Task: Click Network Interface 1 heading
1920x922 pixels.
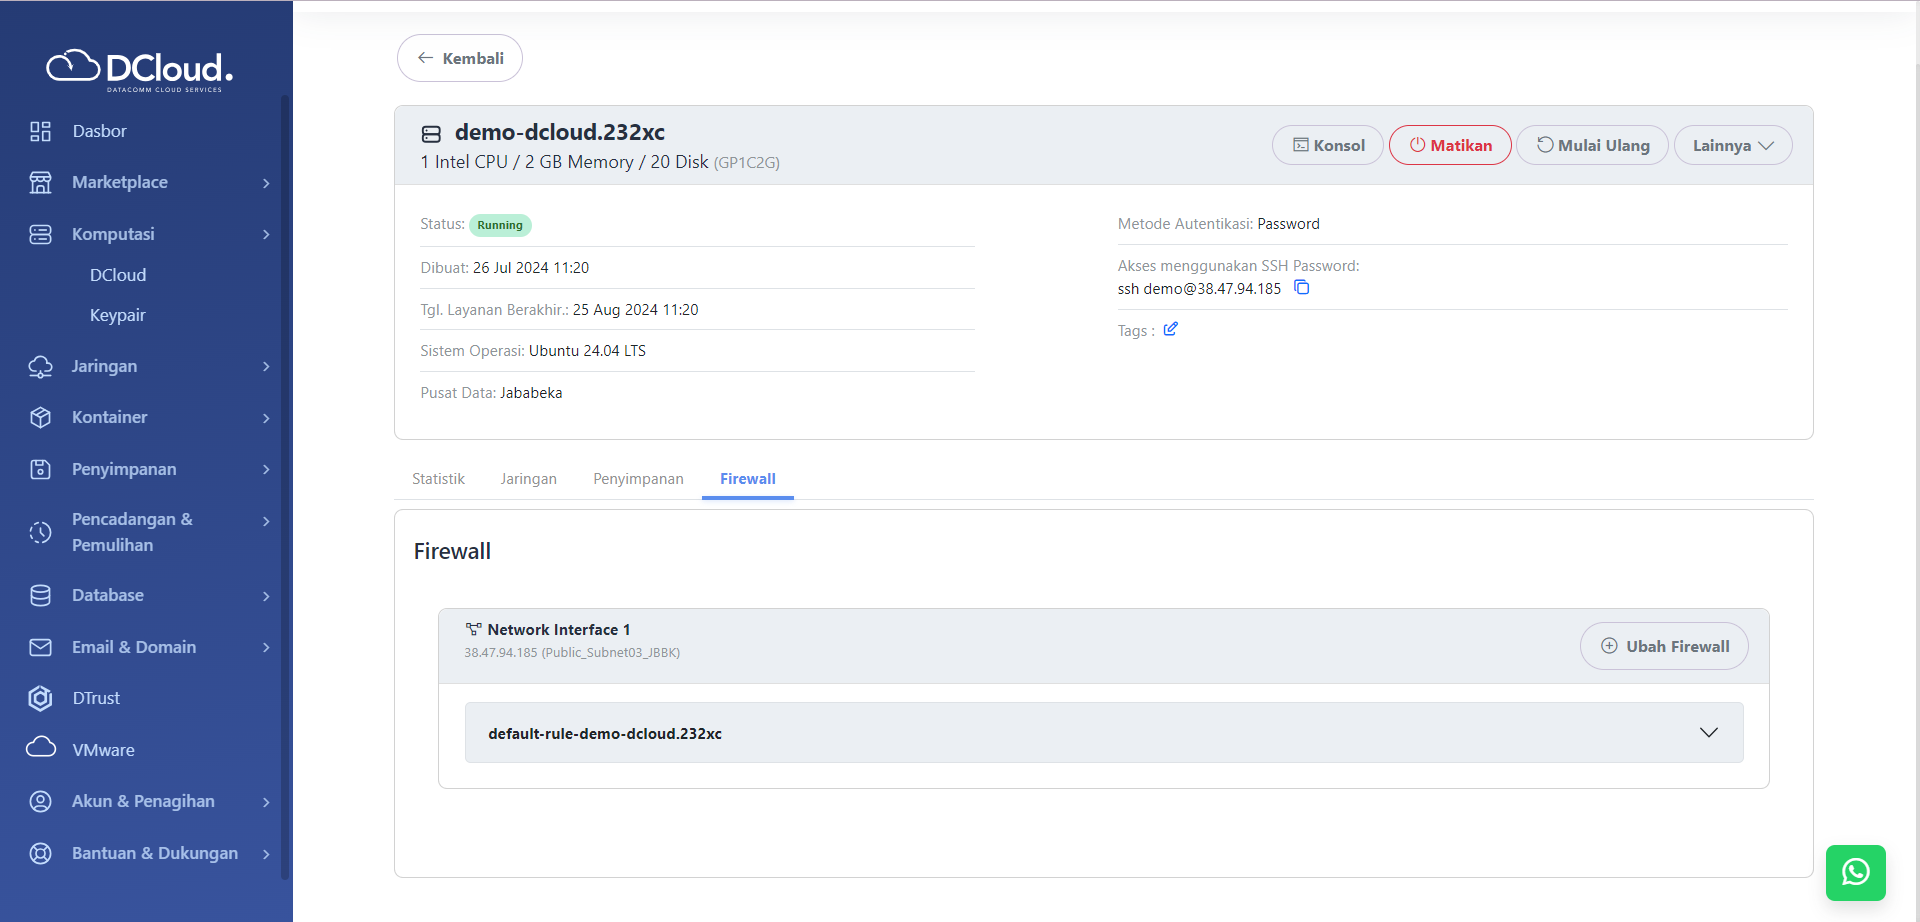Action: tap(559, 629)
